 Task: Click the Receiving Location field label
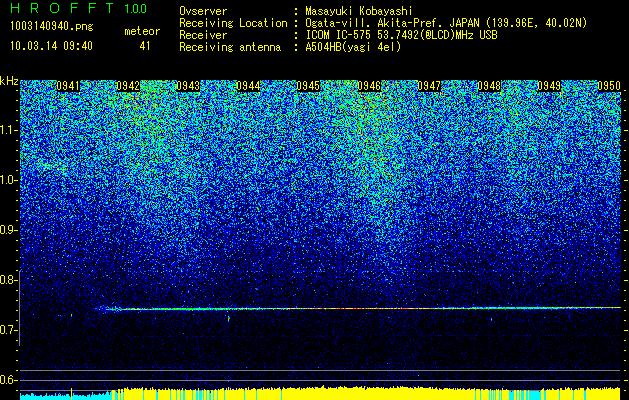(x=233, y=23)
